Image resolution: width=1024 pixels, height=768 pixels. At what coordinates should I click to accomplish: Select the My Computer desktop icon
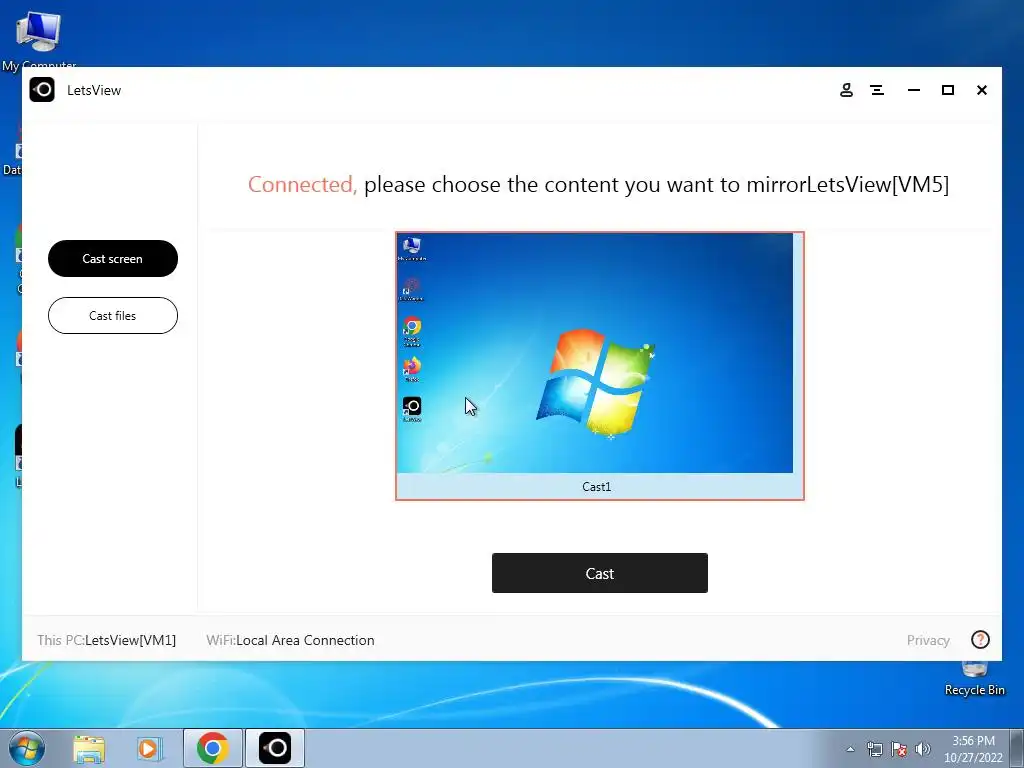(39, 39)
